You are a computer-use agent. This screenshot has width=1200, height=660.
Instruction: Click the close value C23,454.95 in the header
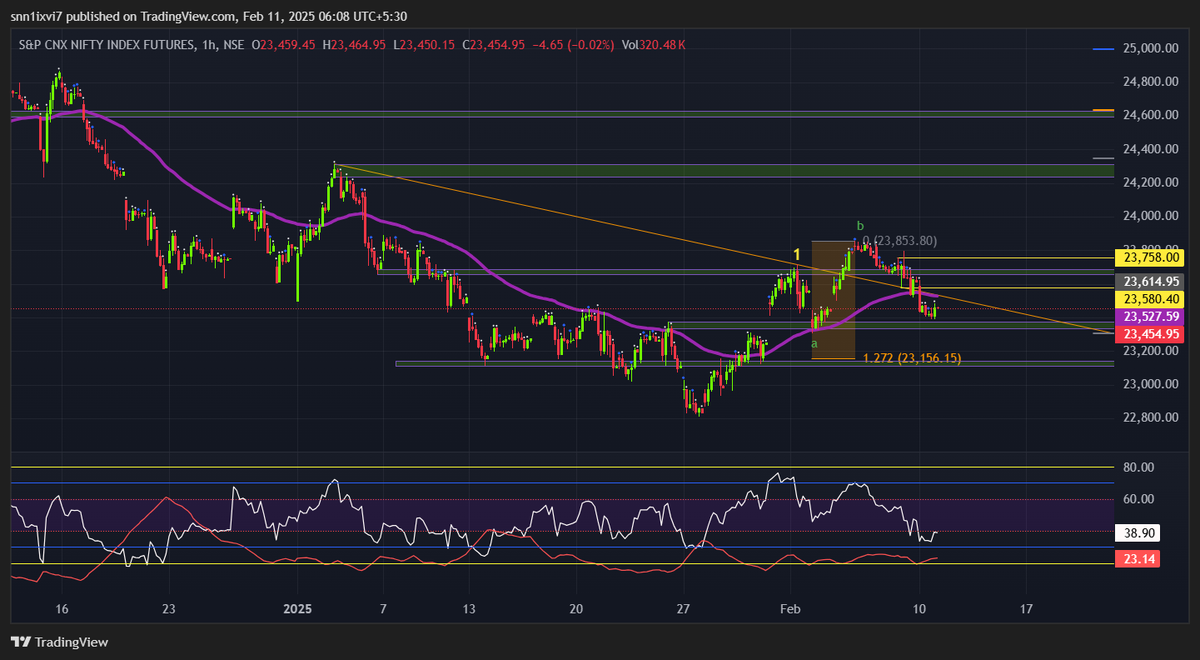[x=494, y=45]
